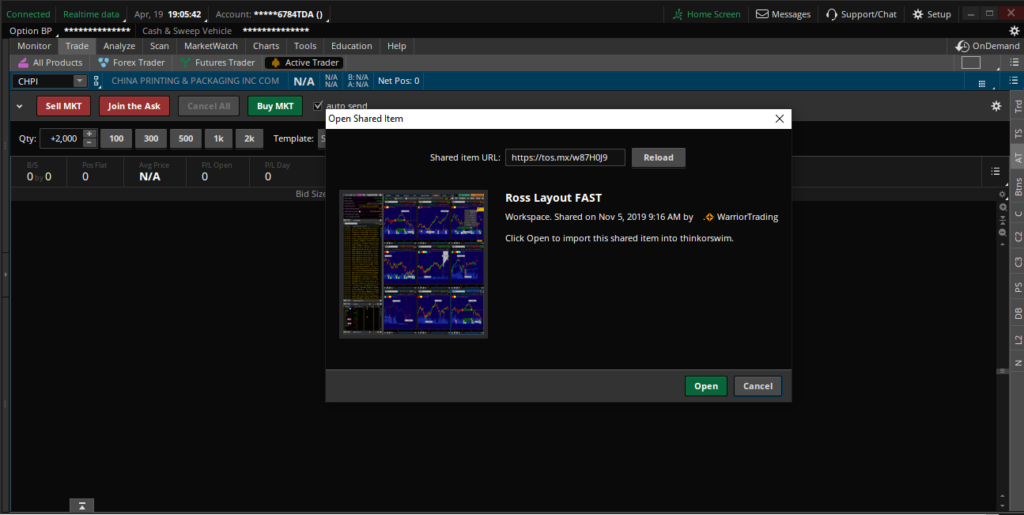Open Scan main tab
The height and width of the screenshot is (515, 1024).
[x=159, y=46]
